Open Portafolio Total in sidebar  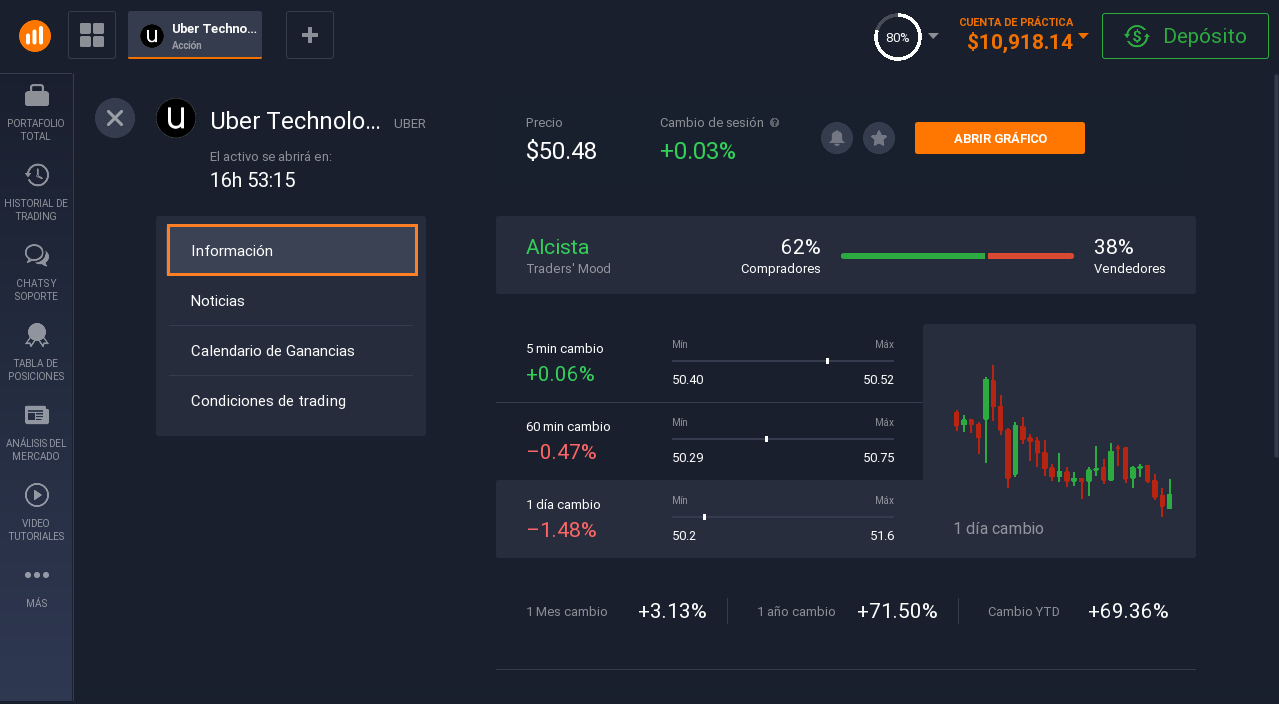point(36,112)
